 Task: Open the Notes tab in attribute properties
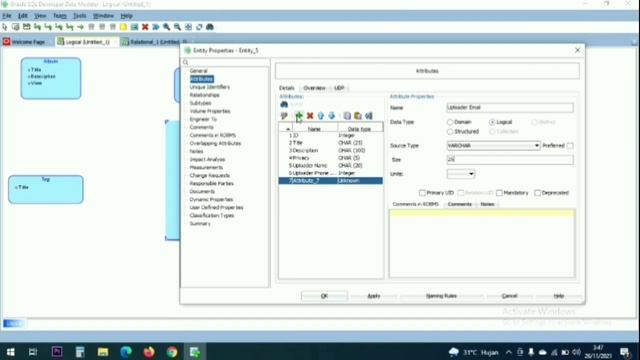(x=487, y=204)
